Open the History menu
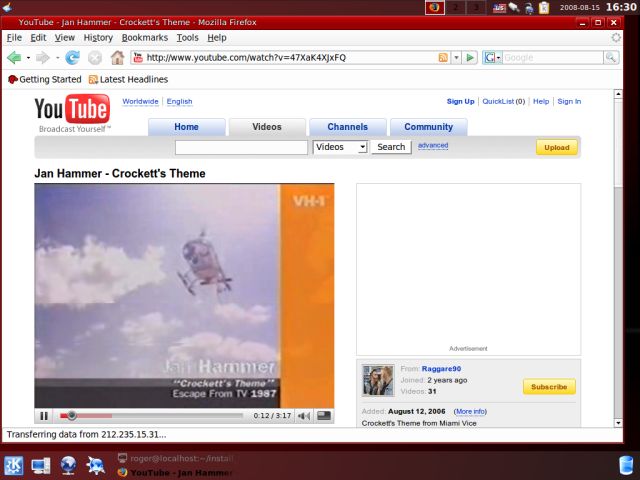Screen dimensions: 640x480 click(98, 38)
